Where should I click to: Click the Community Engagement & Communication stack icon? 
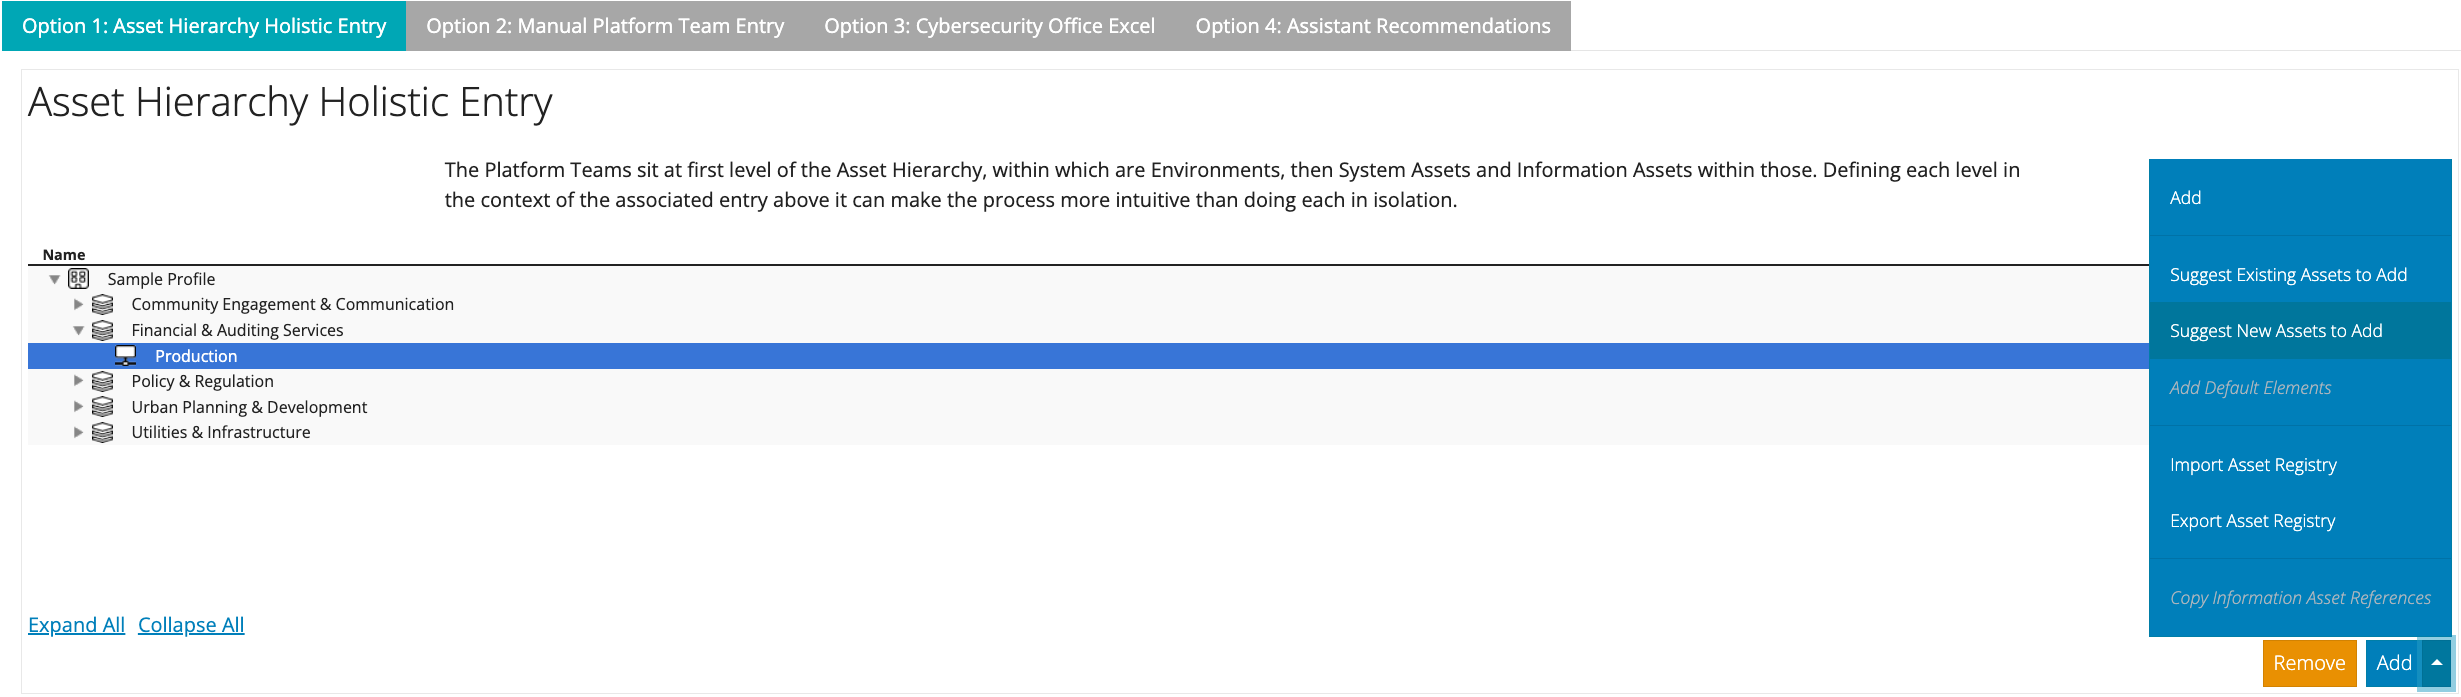point(102,304)
